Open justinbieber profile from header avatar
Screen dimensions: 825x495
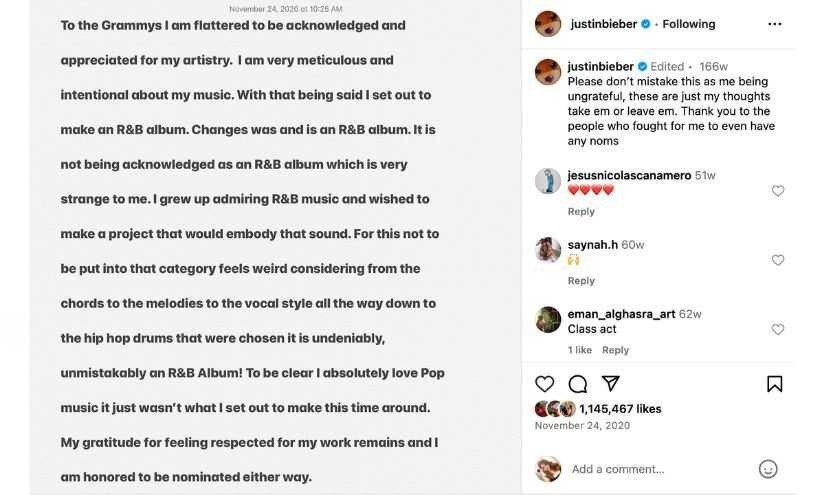548,24
